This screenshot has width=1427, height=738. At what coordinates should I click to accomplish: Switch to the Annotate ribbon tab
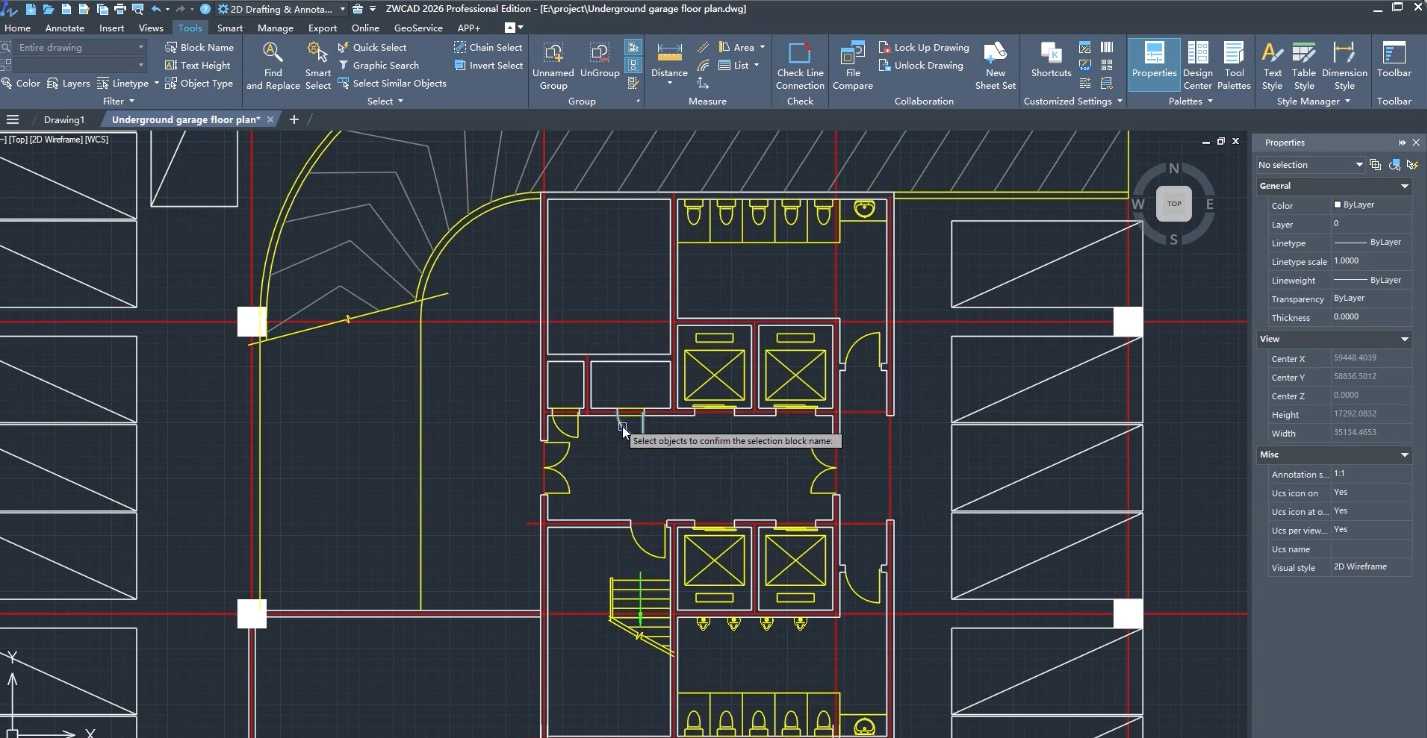(64, 28)
